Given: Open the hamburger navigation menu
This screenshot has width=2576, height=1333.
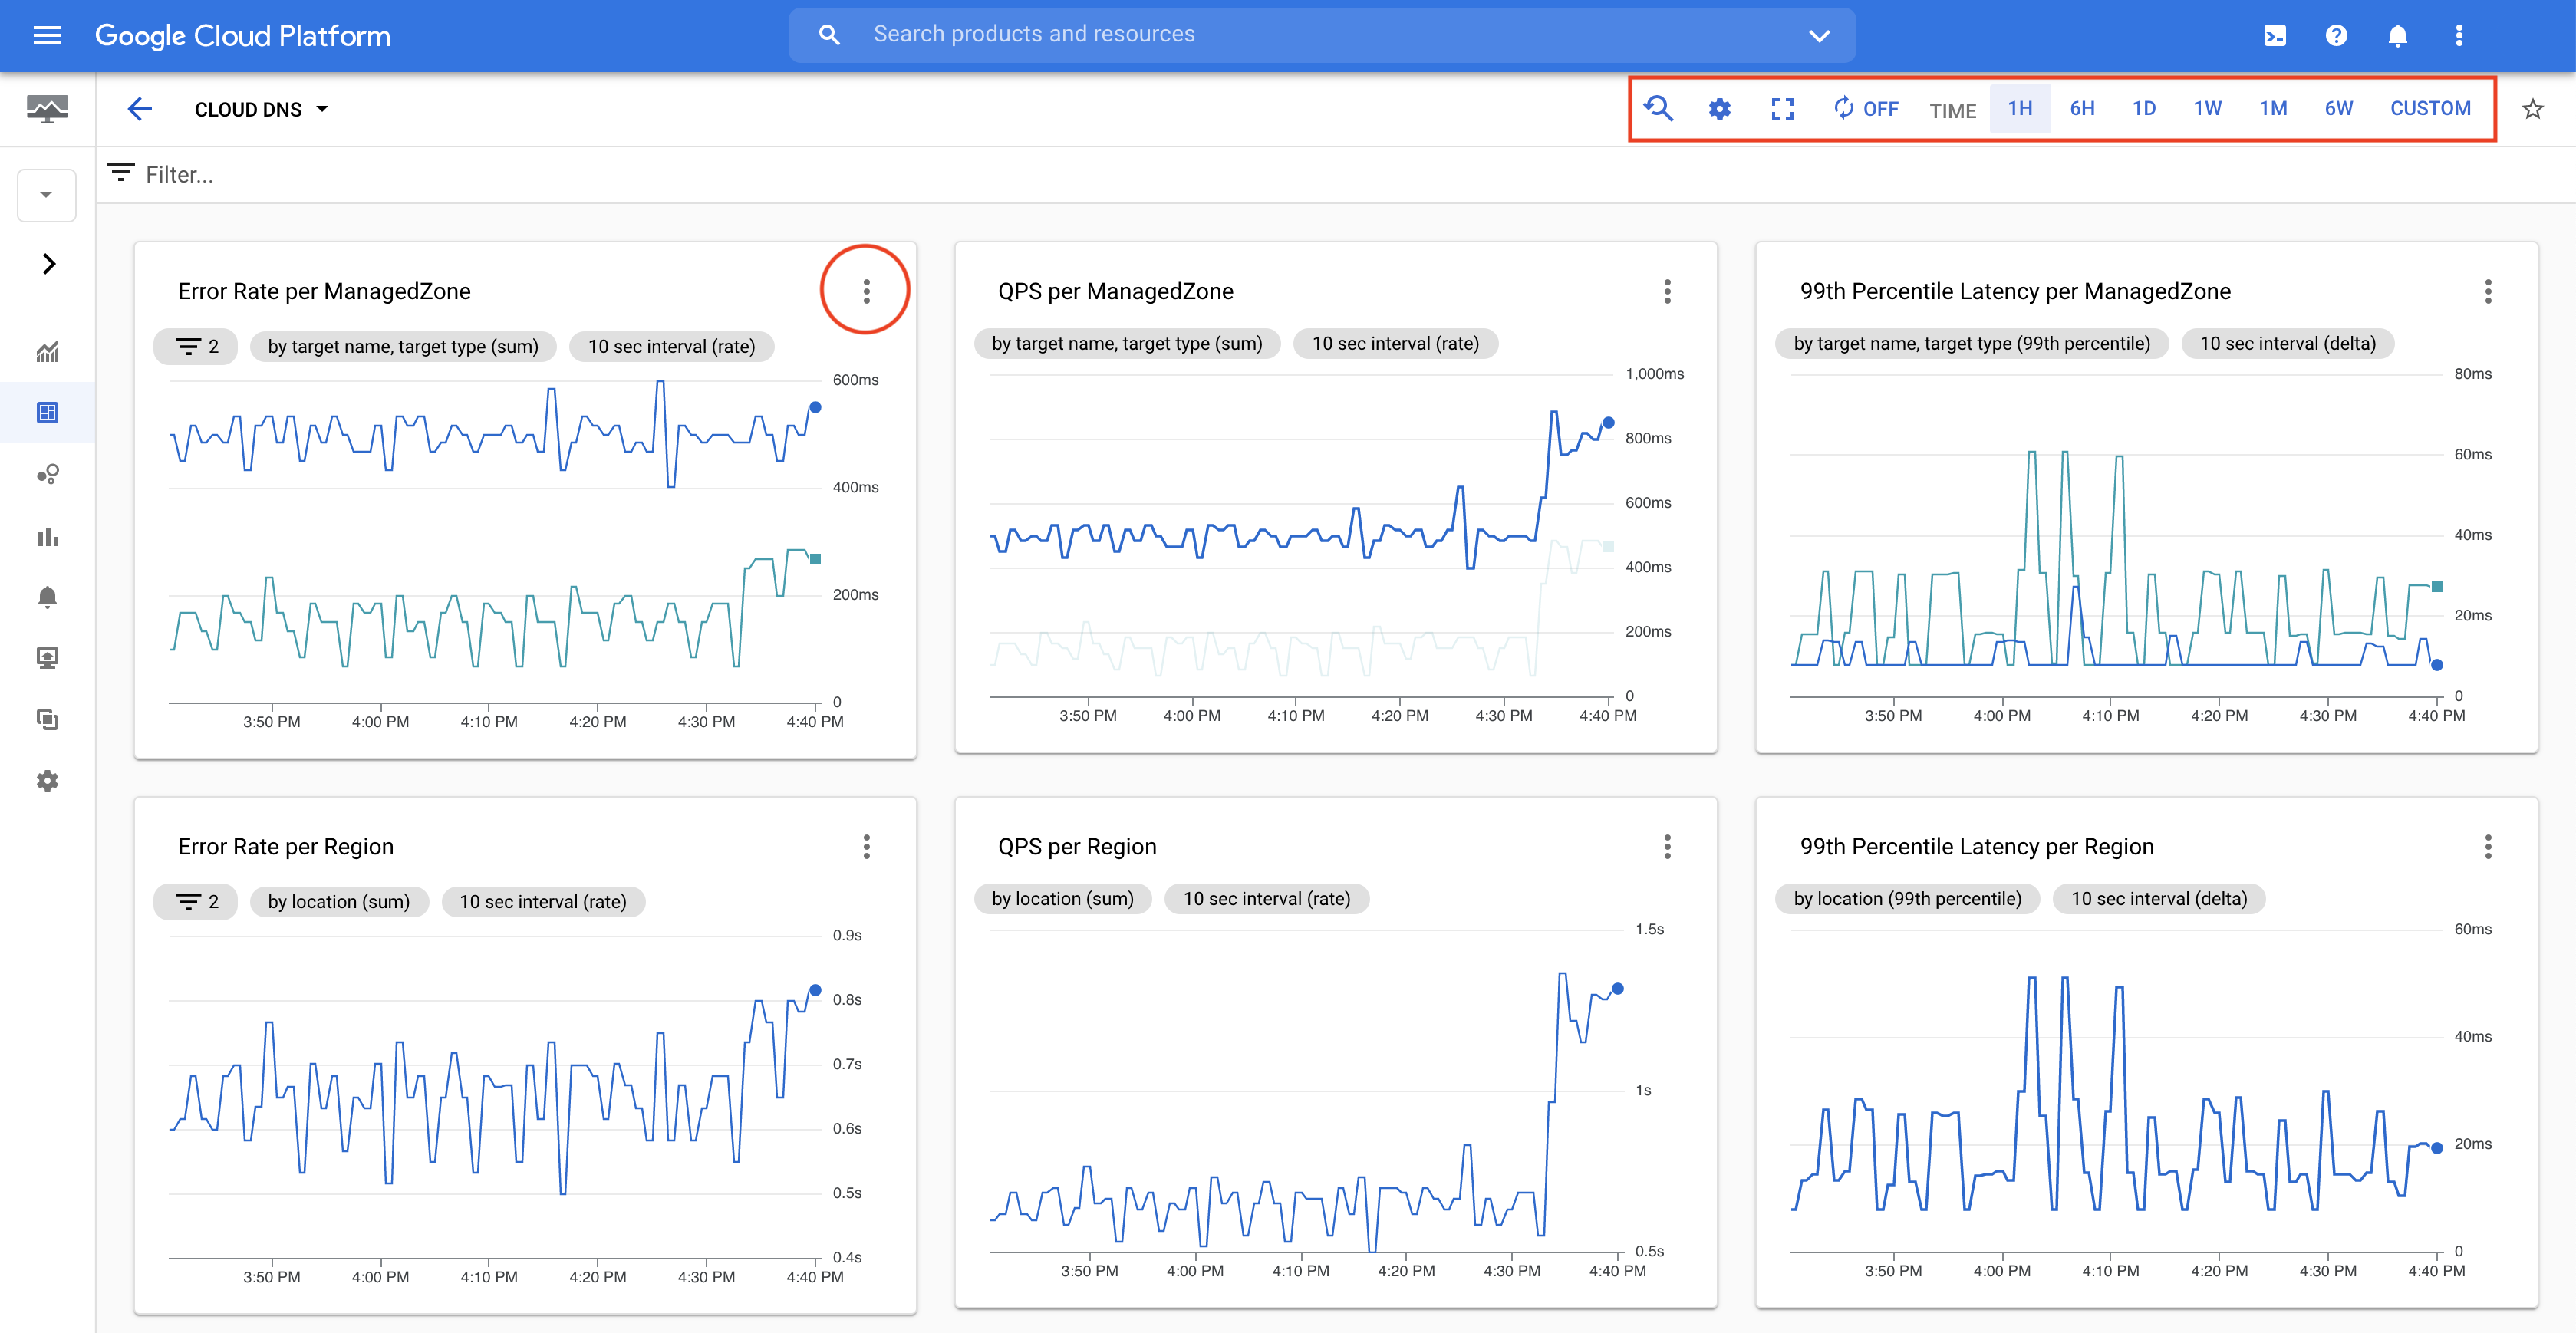Looking at the screenshot, I should click(47, 36).
